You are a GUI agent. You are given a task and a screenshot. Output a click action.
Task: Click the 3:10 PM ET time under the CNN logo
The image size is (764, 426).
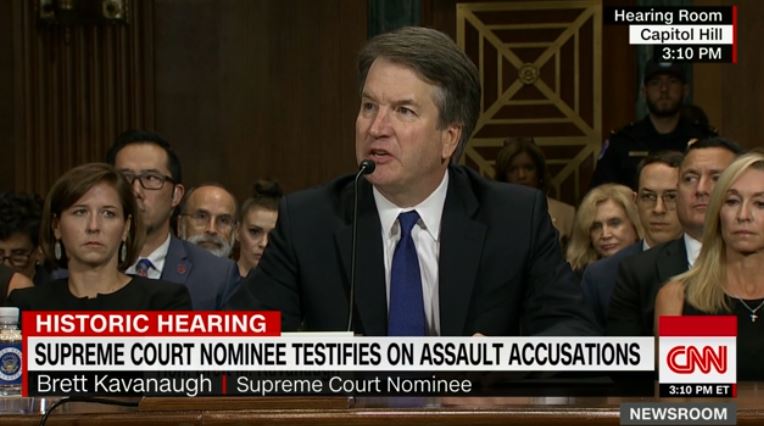(x=699, y=390)
